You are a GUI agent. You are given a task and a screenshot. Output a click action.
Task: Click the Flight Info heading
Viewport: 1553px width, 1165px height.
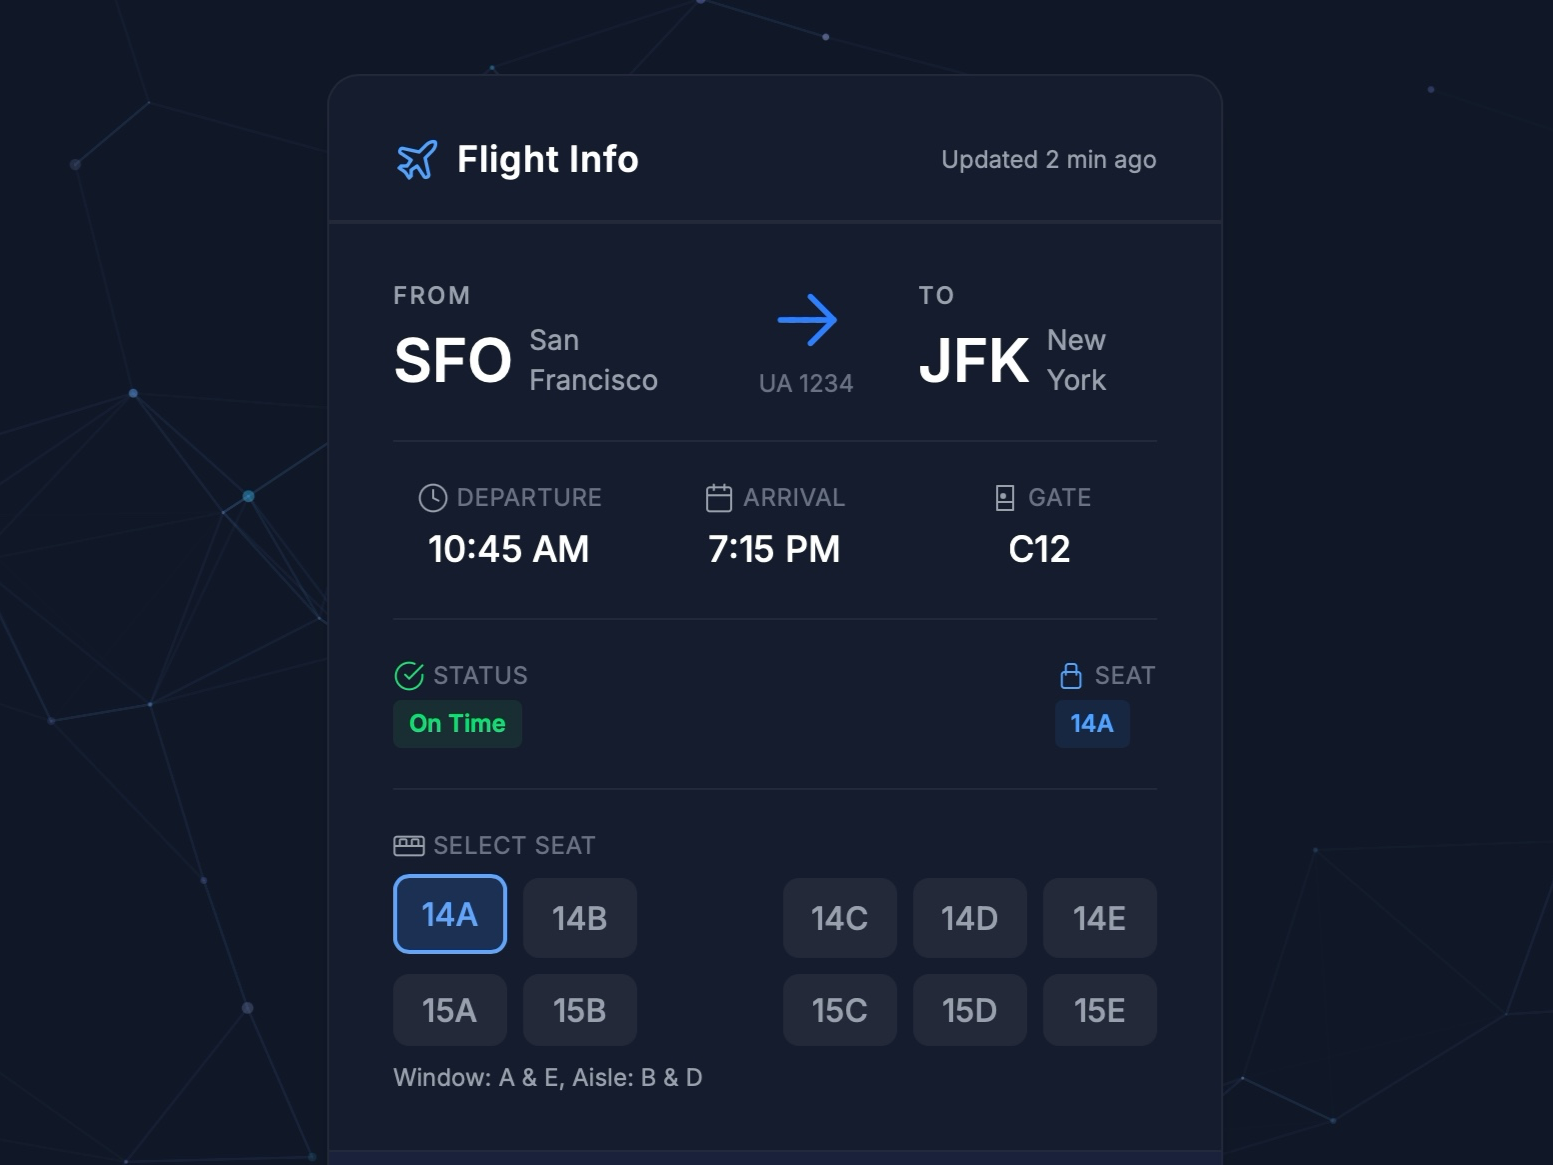click(548, 159)
